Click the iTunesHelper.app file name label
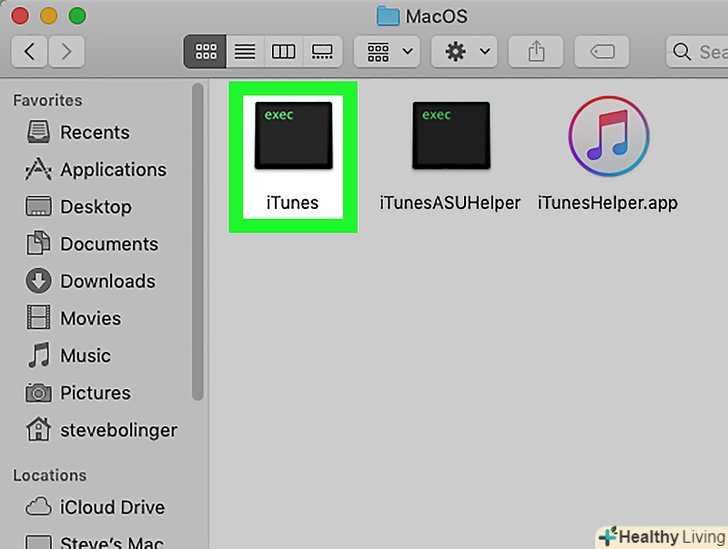Image resolution: width=728 pixels, height=549 pixels. [x=608, y=203]
